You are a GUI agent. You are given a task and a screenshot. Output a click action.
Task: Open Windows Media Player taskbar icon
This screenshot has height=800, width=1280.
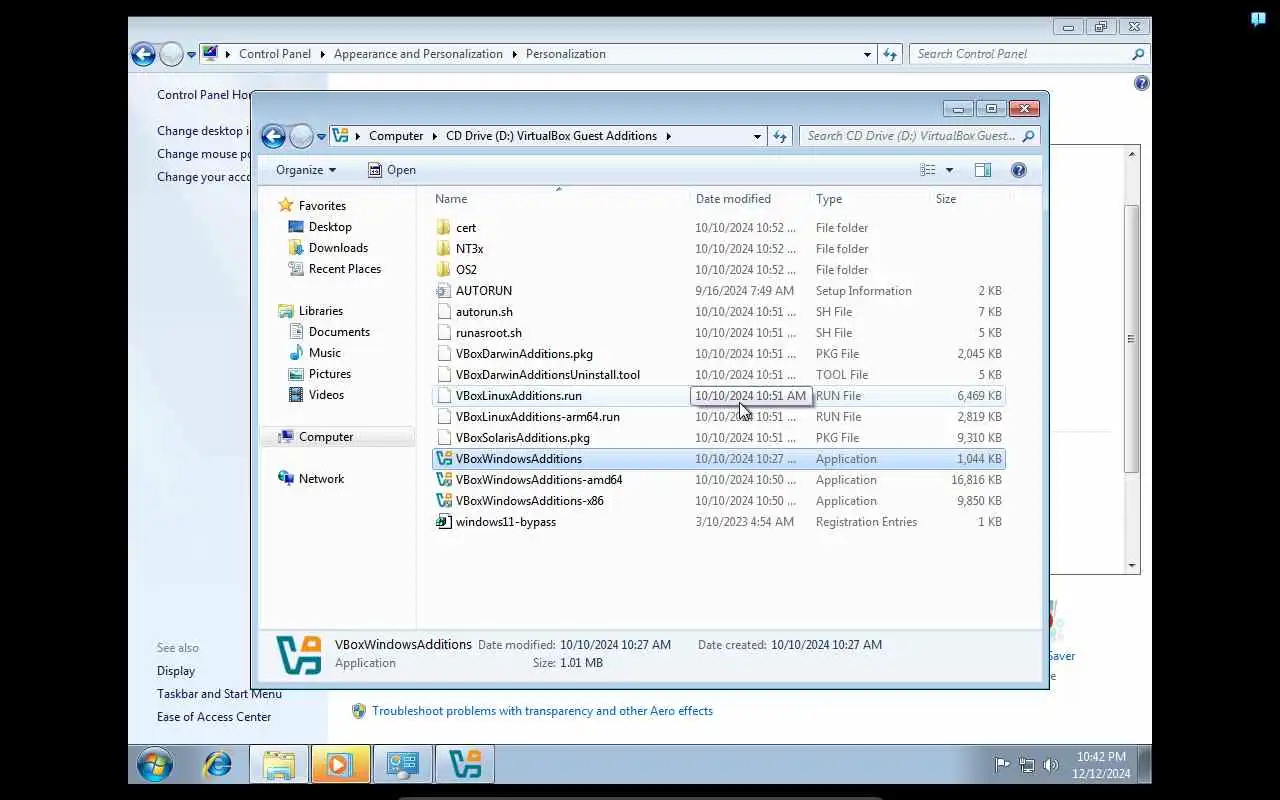pos(340,765)
